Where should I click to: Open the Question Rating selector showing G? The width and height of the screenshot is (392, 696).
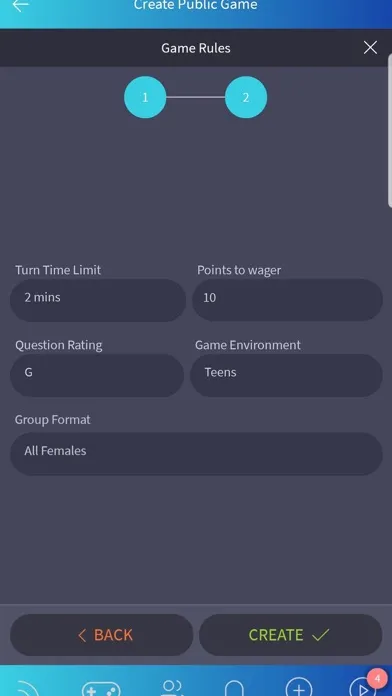point(97,375)
